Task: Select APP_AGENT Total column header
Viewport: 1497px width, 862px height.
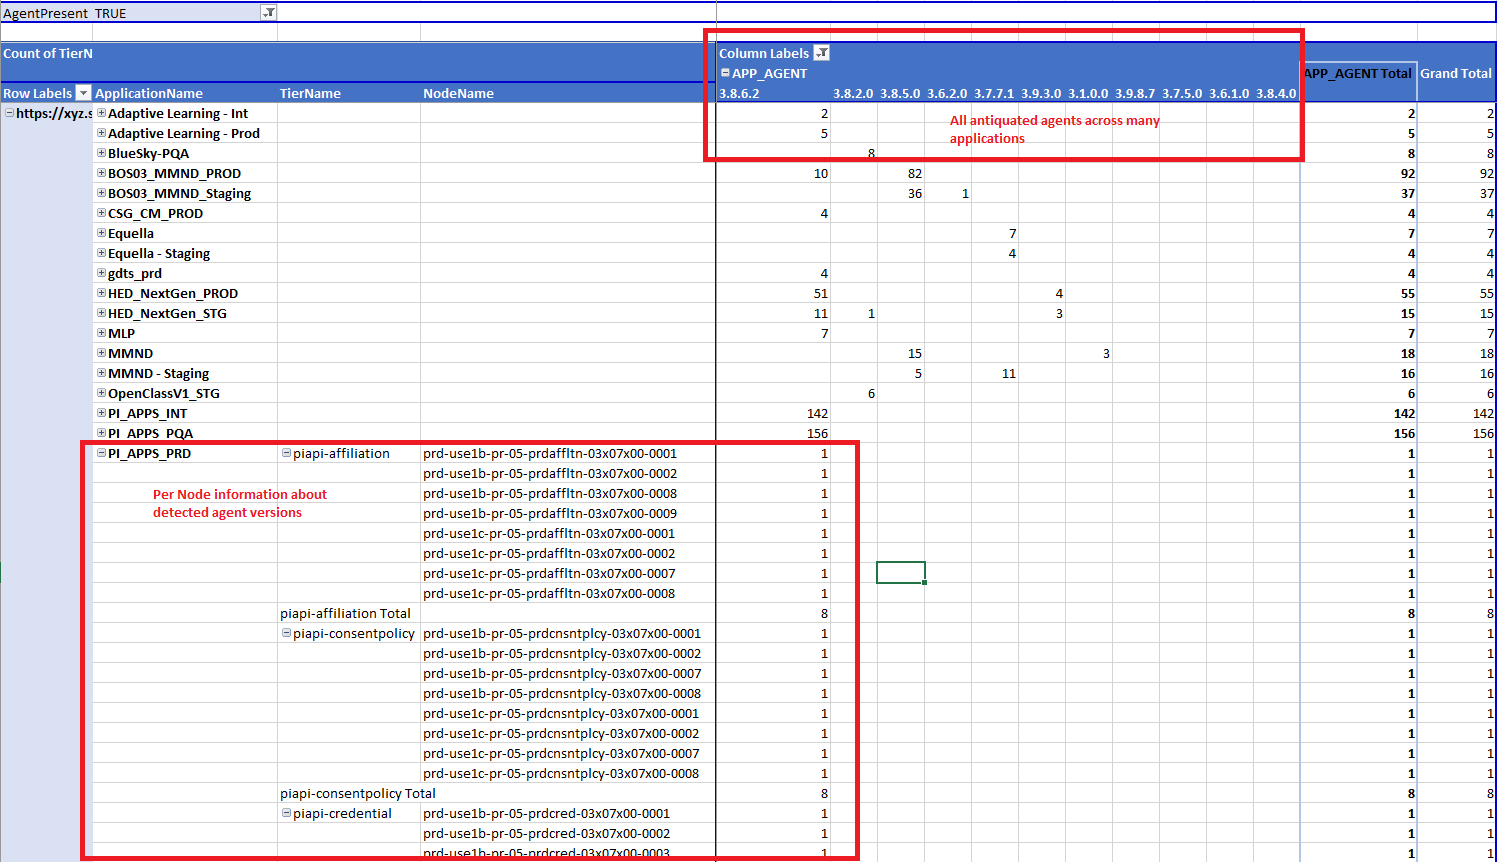Action: click(1358, 73)
